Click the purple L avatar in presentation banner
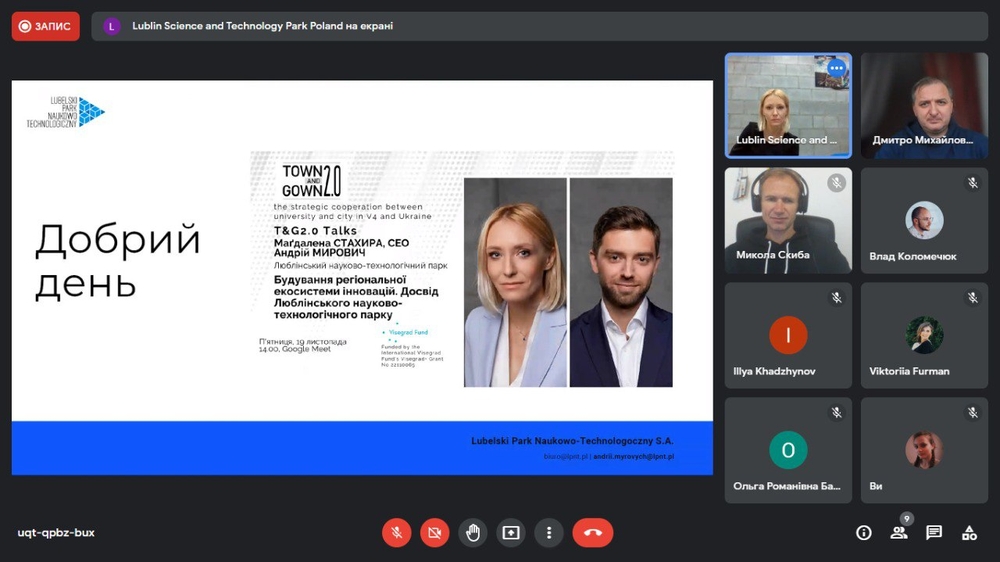The width and height of the screenshot is (1000, 562). click(112, 26)
